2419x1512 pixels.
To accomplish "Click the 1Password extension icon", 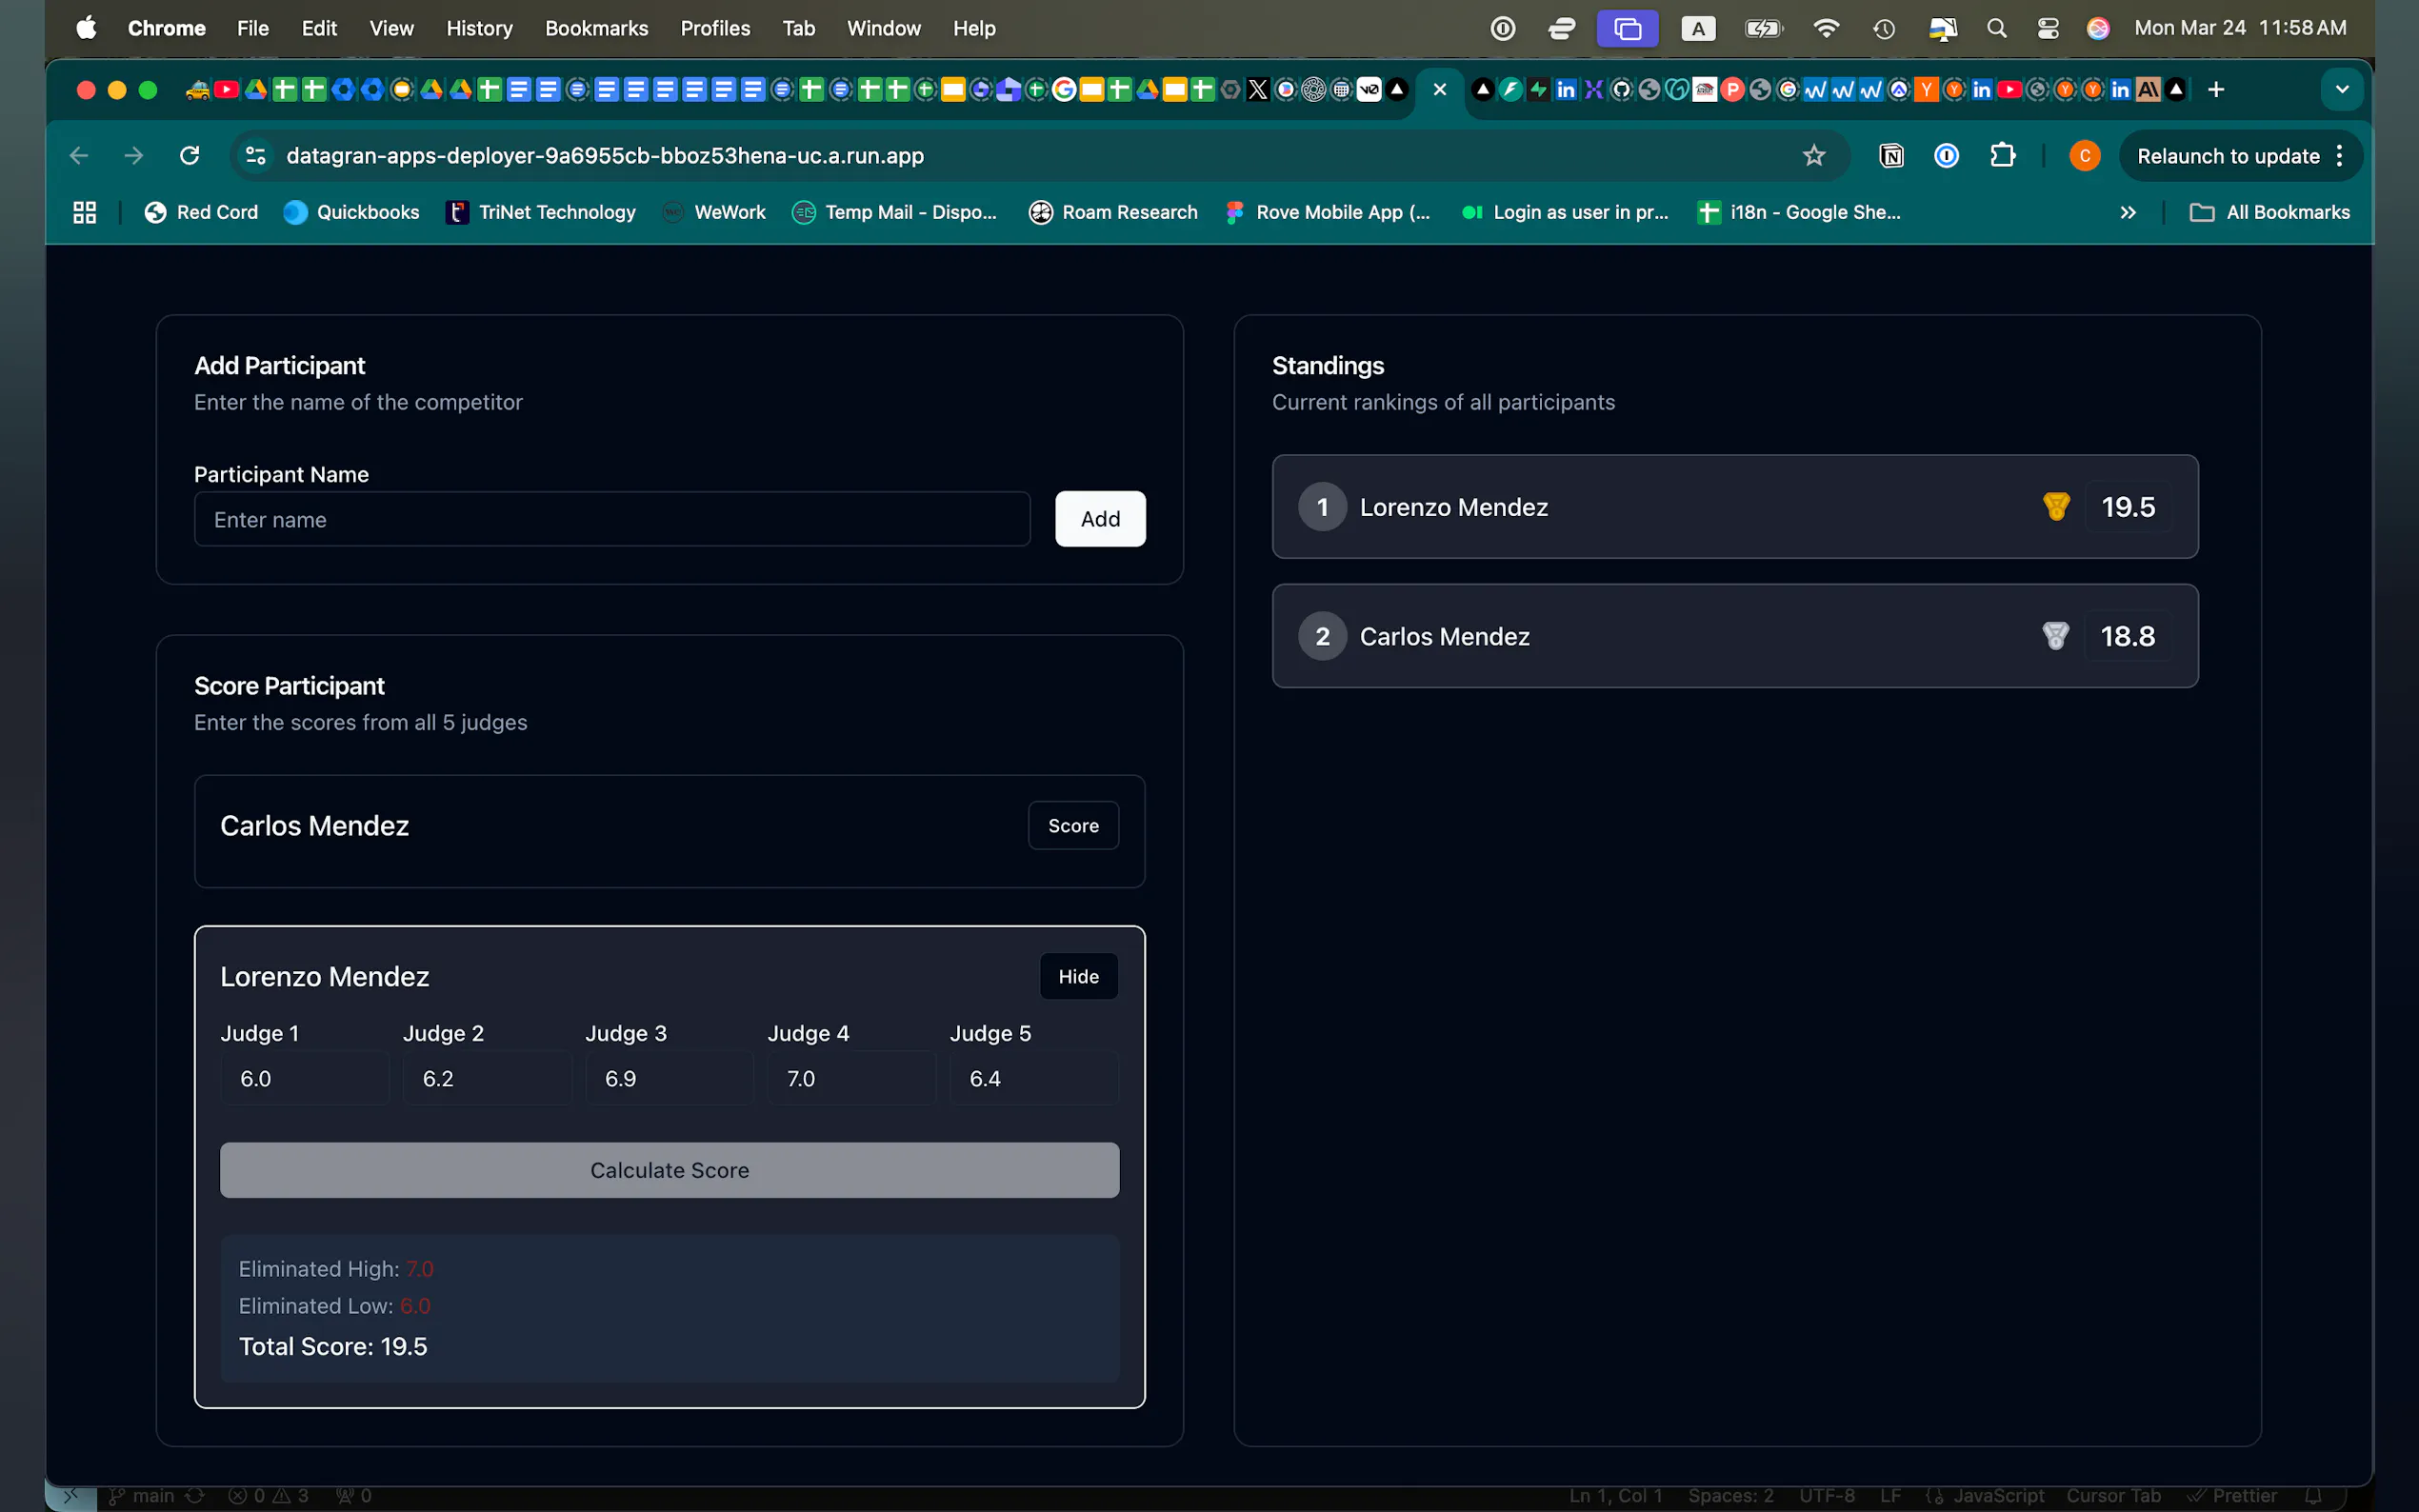I will pyautogui.click(x=1946, y=155).
